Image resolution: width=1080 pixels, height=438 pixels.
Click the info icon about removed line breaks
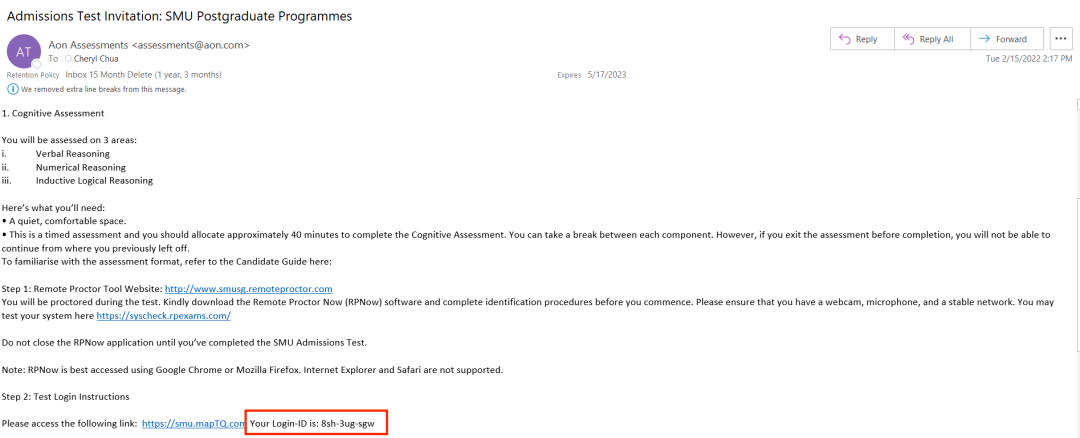pos(12,89)
